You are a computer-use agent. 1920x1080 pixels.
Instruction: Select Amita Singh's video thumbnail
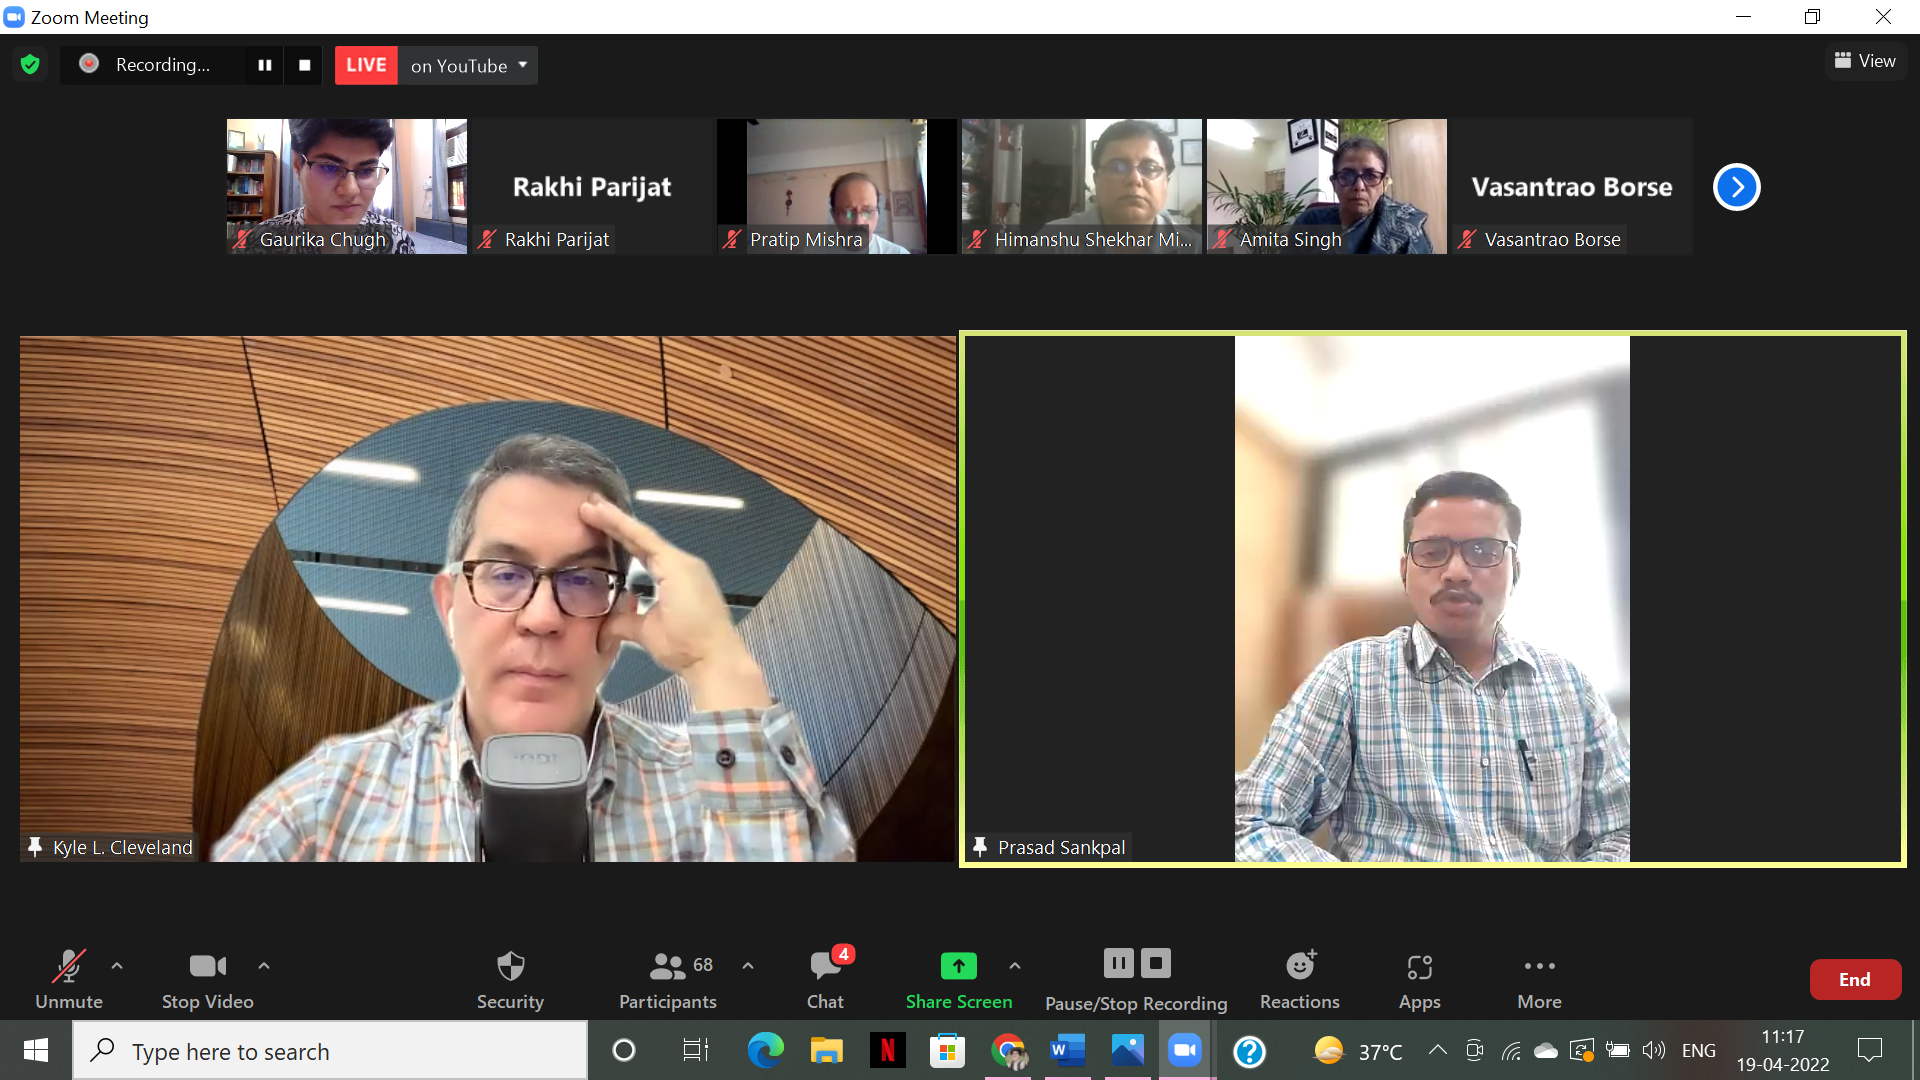[x=1326, y=187]
